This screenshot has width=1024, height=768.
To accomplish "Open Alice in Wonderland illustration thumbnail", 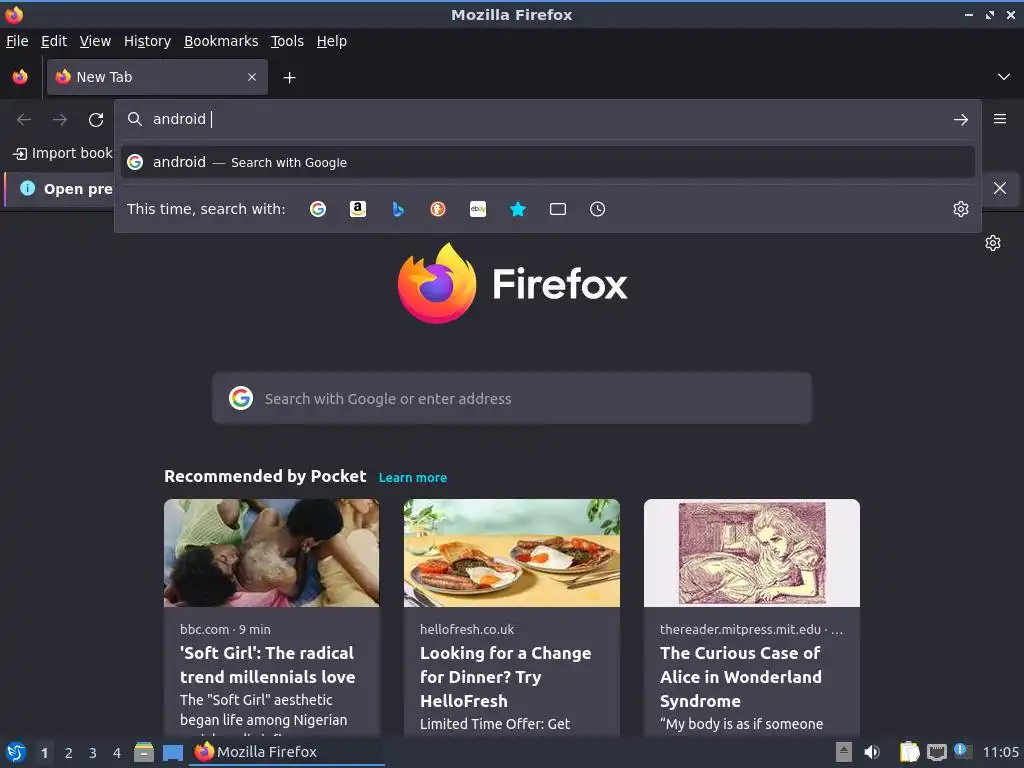I will (752, 553).
